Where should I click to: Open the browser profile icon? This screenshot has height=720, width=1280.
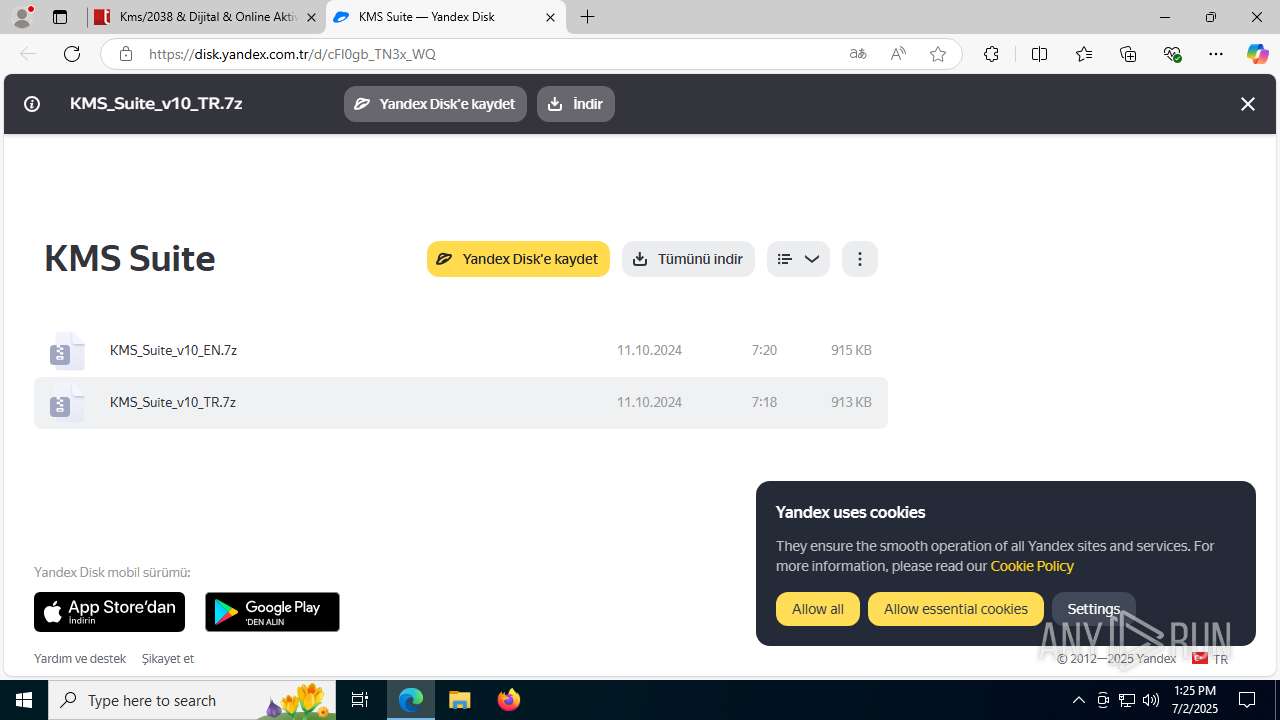22,17
